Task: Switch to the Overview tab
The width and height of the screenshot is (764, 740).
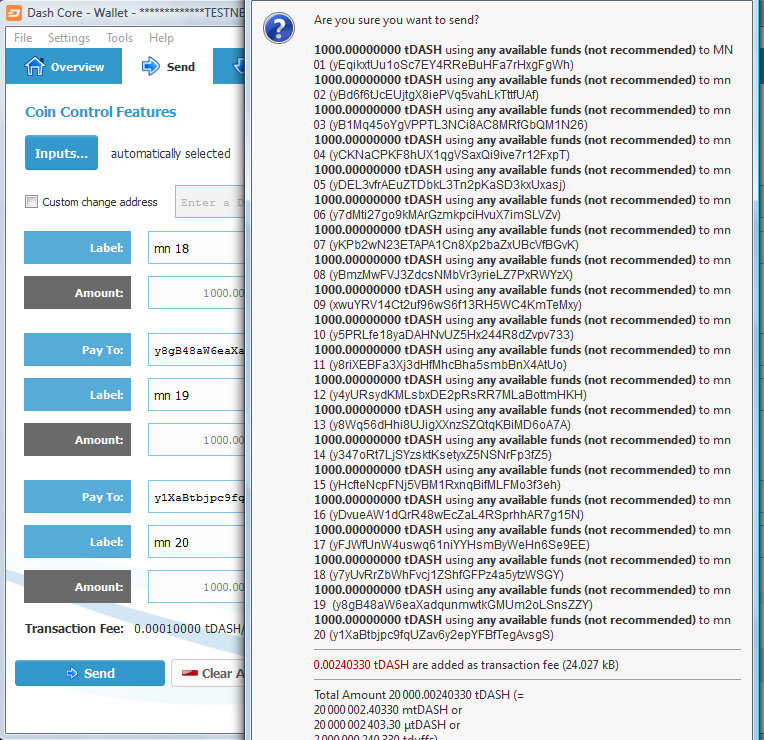Action: click(64, 66)
